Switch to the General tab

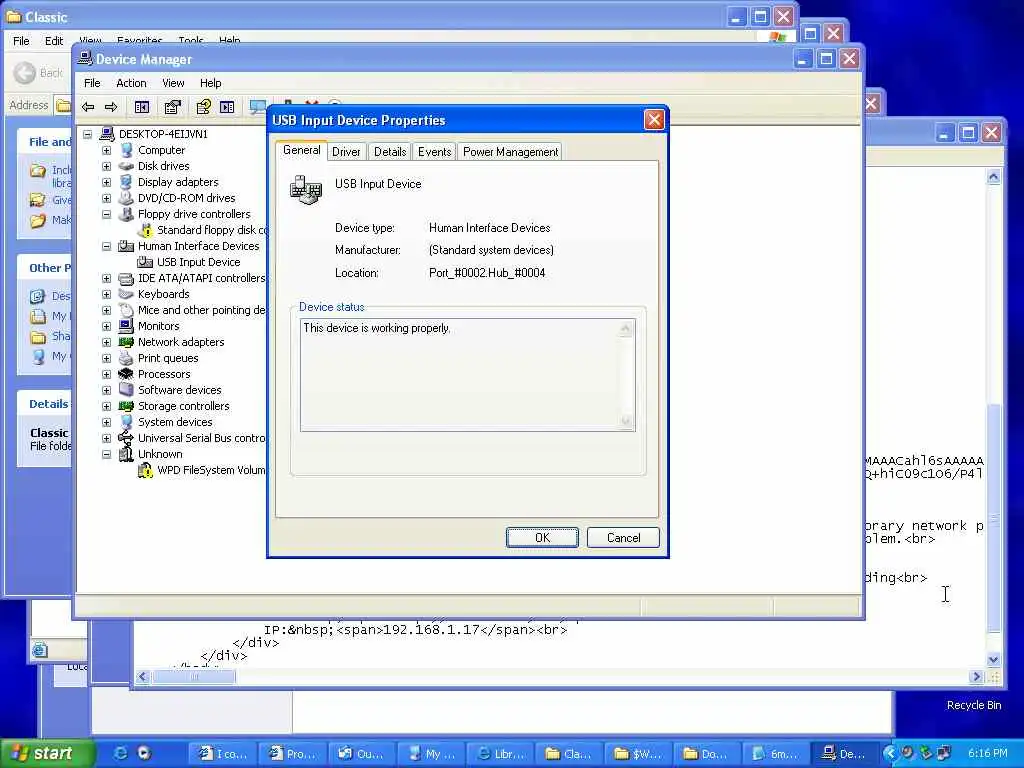point(301,150)
